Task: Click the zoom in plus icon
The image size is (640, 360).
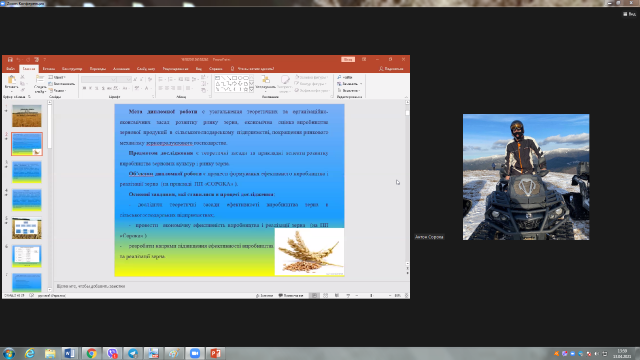Action: 390,296
